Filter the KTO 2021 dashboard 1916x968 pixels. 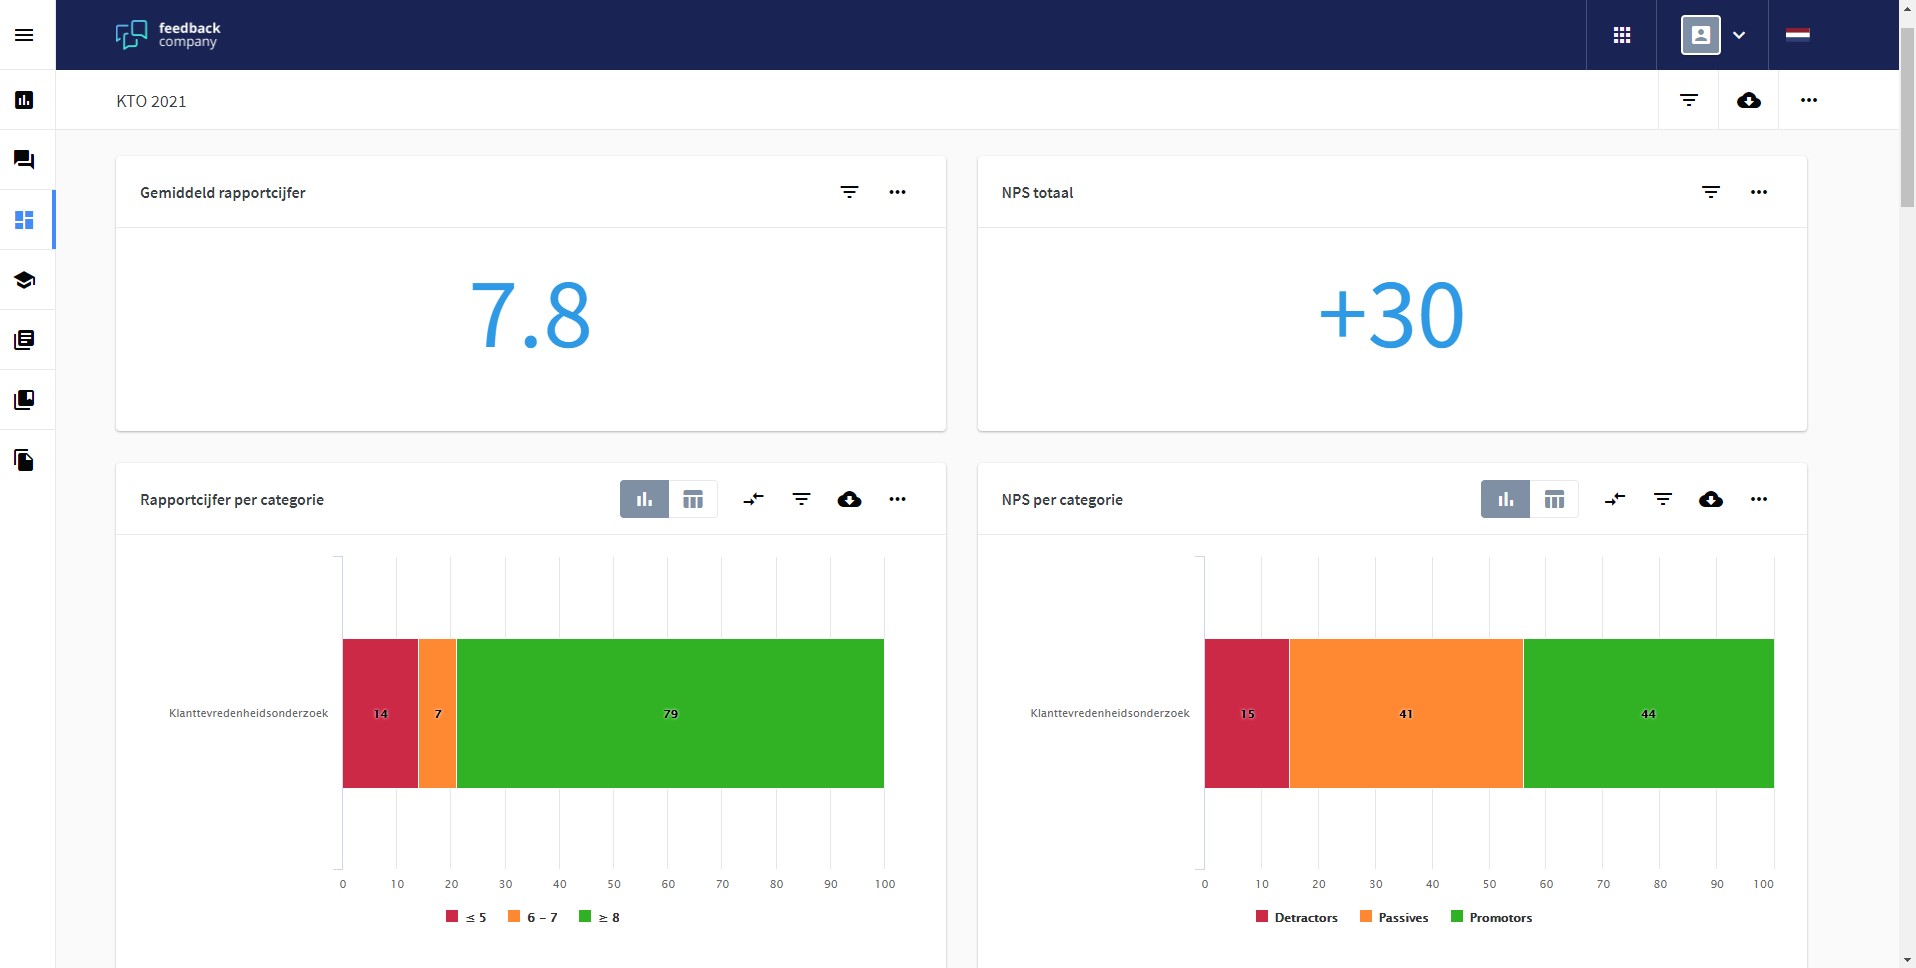click(1689, 100)
